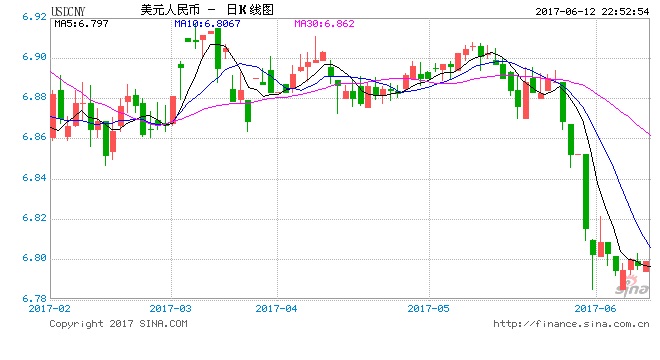Viewport: 660px width, 360px height.
Task: Select the chart title 美元人民币 日K线图
Action: pyautogui.click(x=207, y=10)
